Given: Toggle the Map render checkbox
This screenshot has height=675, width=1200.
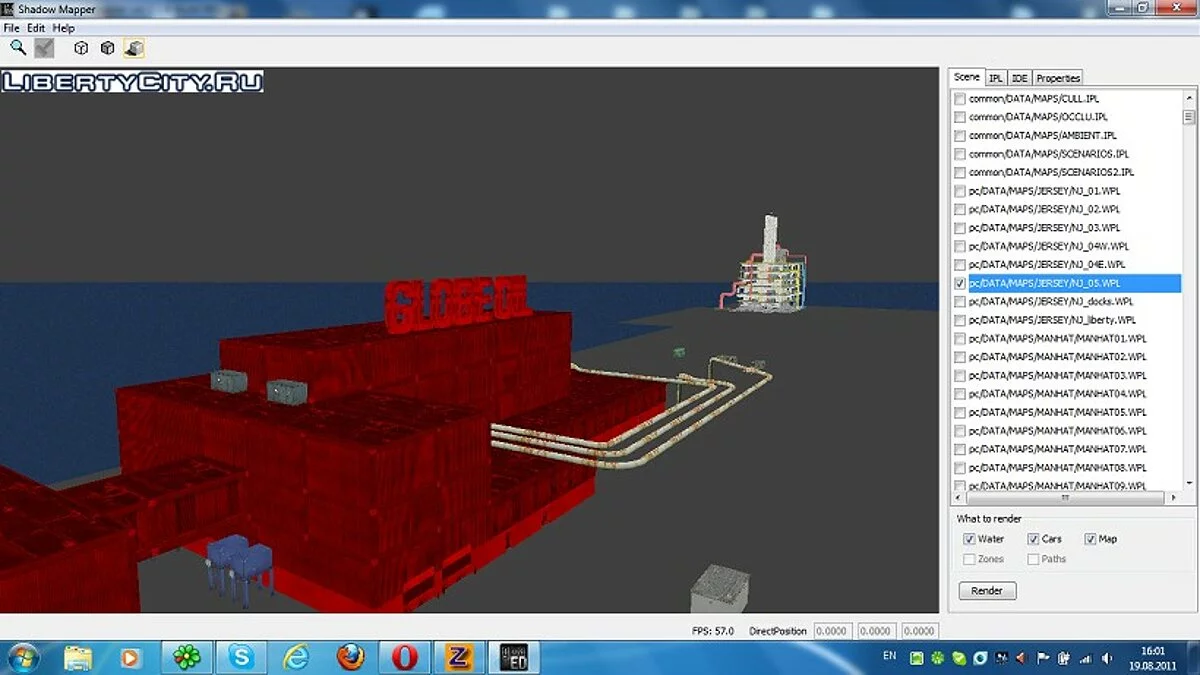Looking at the screenshot, I should (1090, 539).
